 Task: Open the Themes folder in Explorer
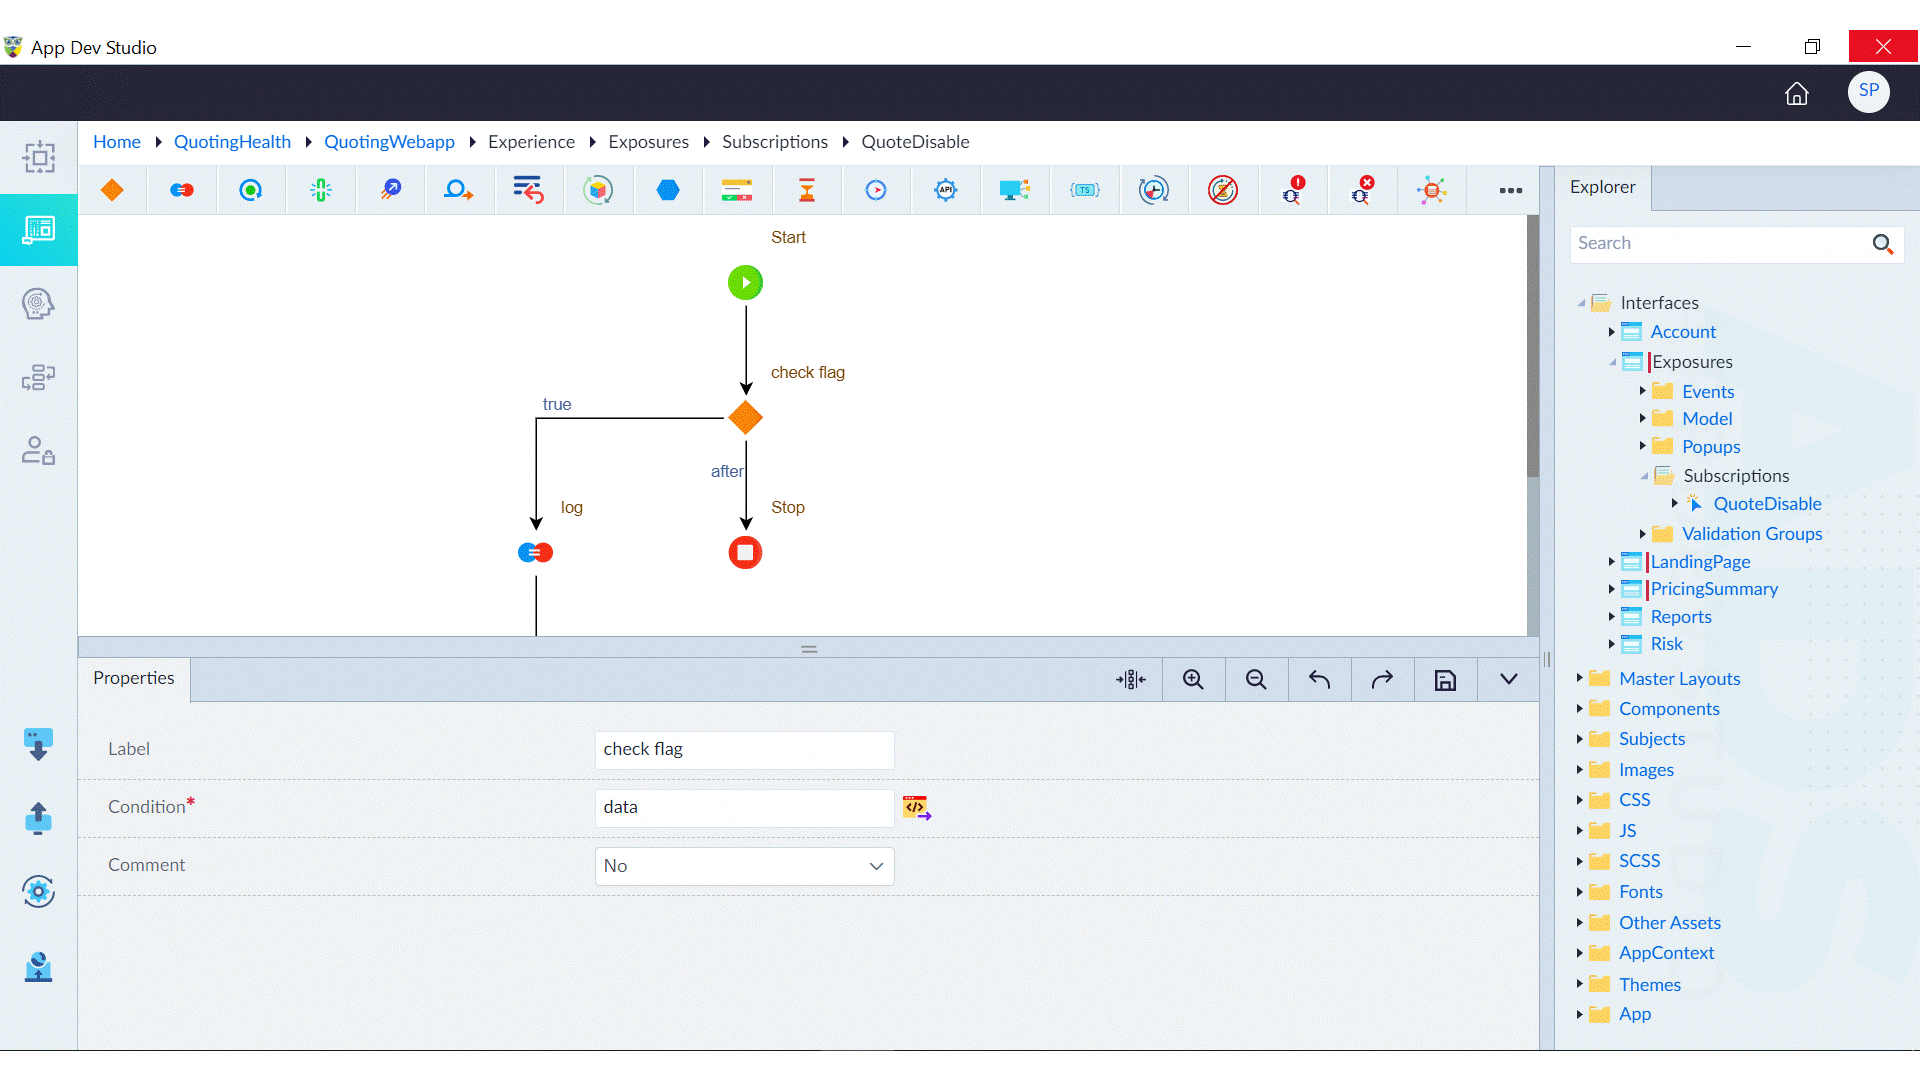1649,985
